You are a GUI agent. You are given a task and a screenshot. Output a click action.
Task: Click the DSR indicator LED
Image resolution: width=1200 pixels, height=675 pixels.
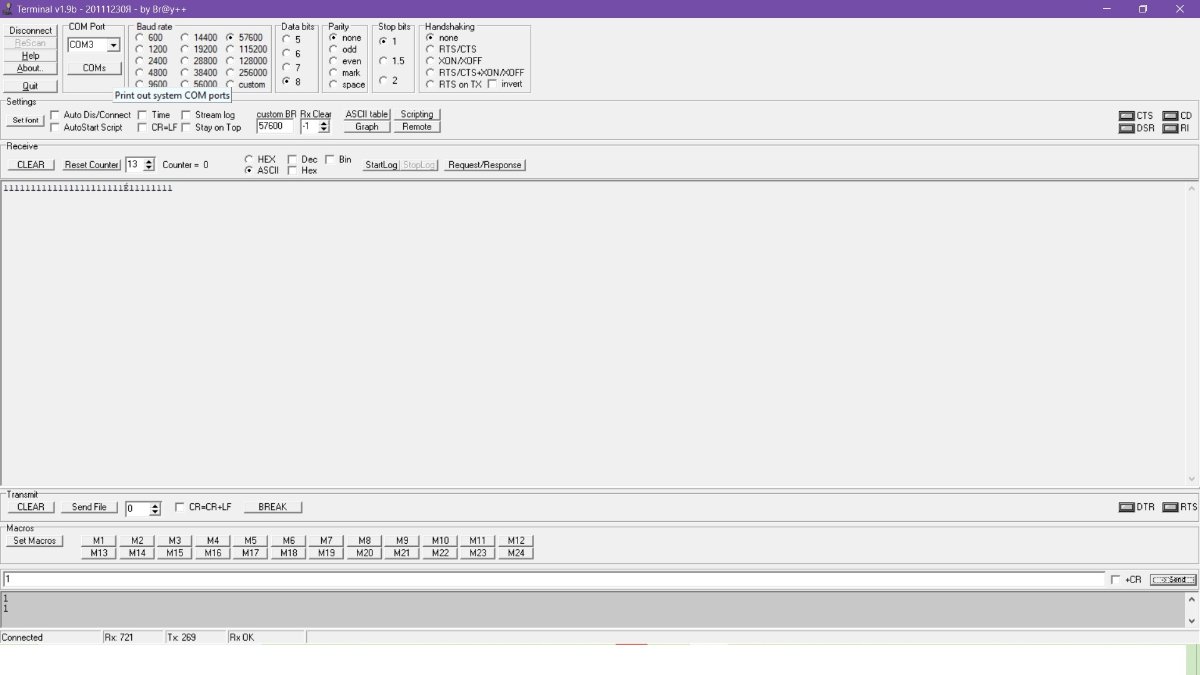[x=1126, y=128]
